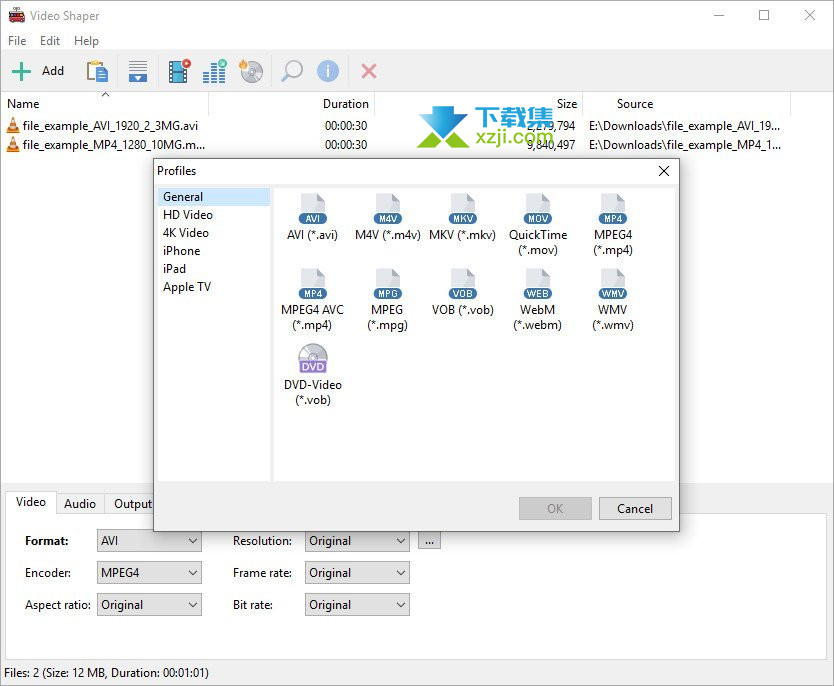Click the blue information toolbar icon
834x686 pixels.
tap(328, 71)
